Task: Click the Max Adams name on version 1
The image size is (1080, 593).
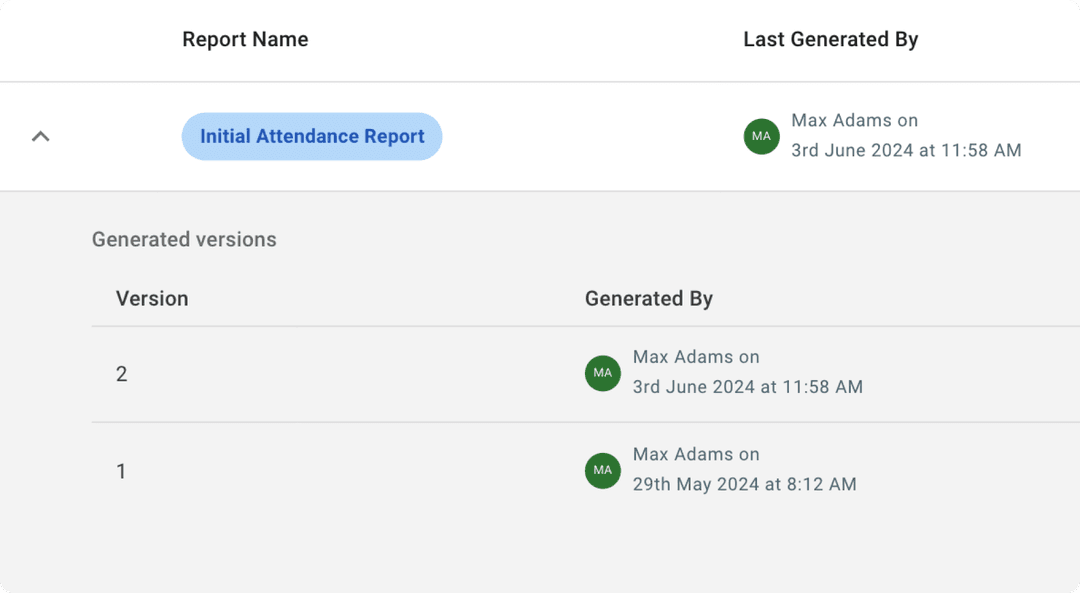Action: [683, 454]
